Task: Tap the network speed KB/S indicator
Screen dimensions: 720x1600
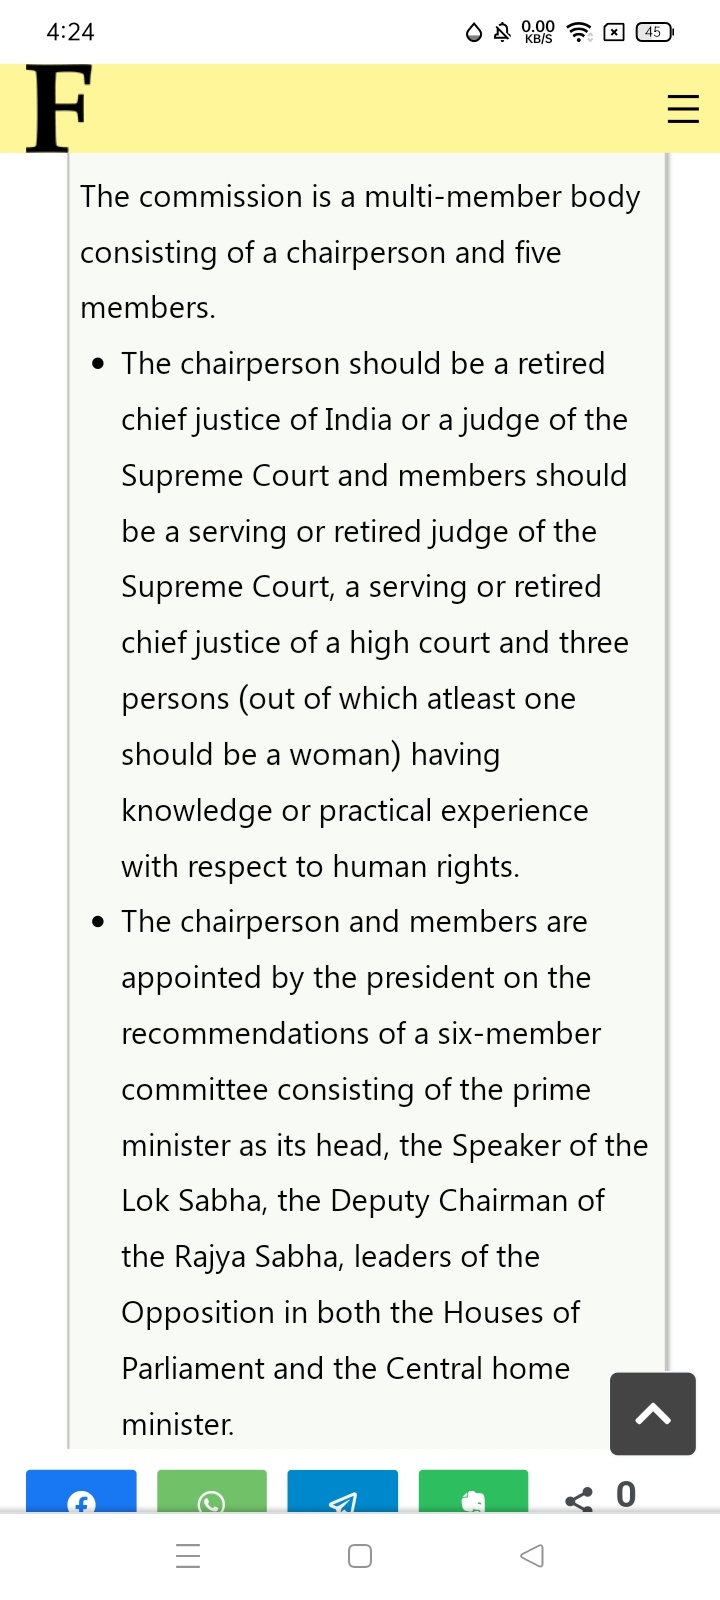Action: tap(538, 32)
